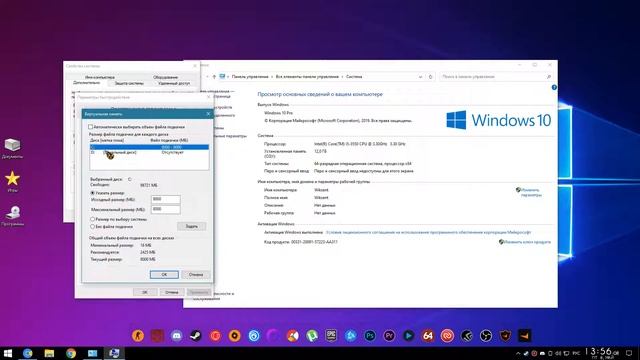Click the volume icon in system tray
The height and width of the screenshot is (360, 640).
[x=558, y=353]
